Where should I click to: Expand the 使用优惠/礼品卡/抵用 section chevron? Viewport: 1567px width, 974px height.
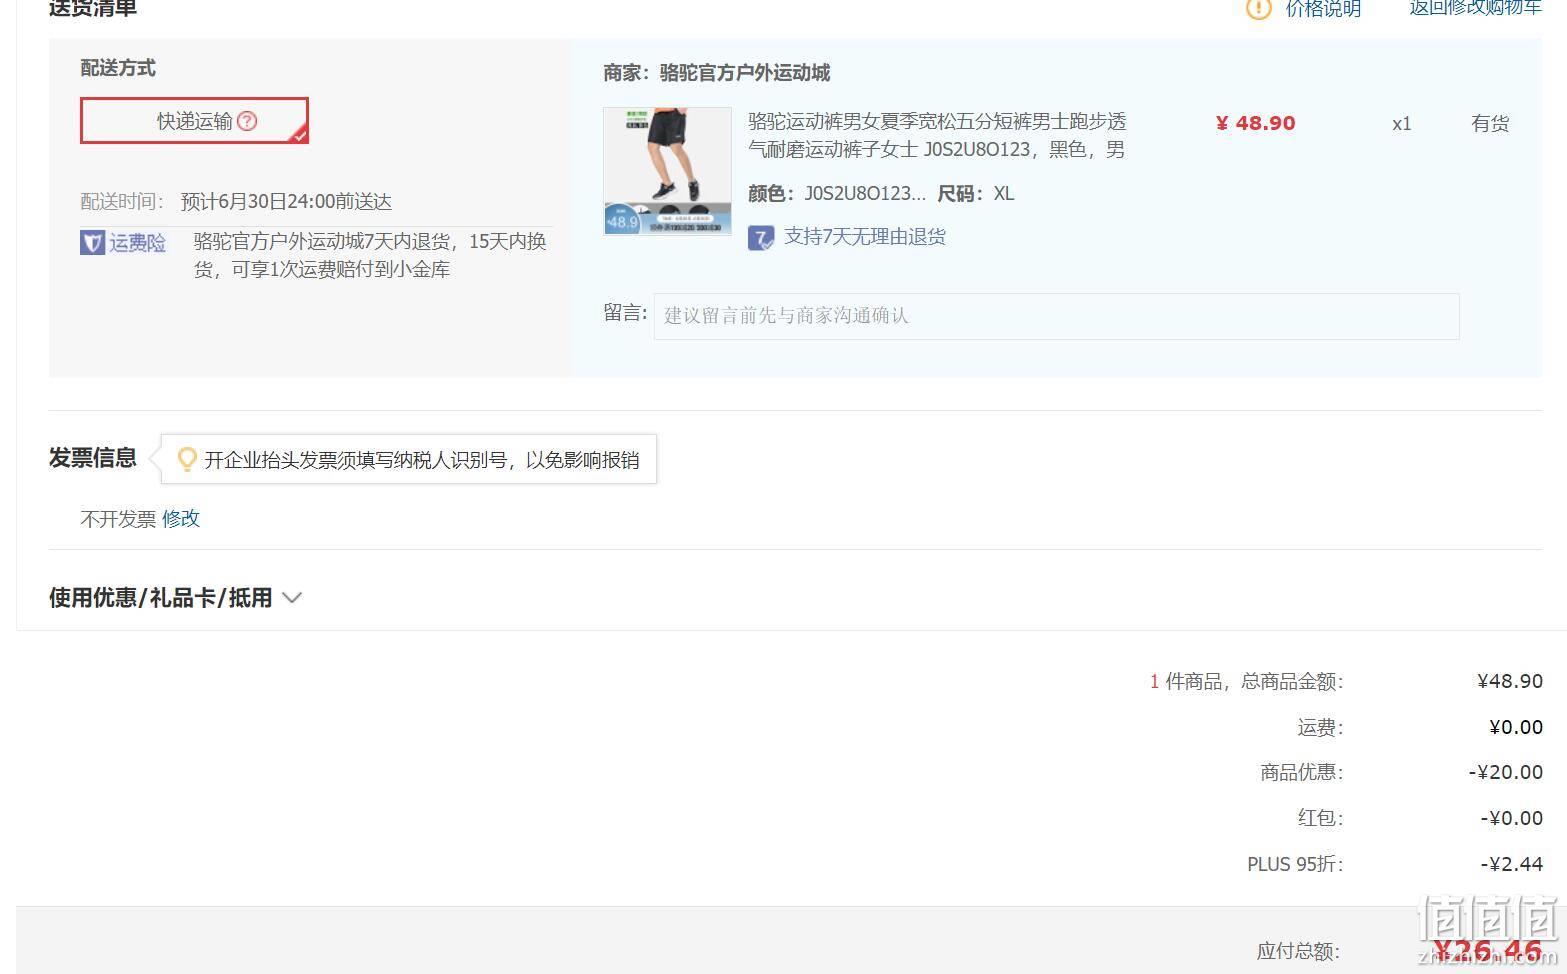click(292, 598)
